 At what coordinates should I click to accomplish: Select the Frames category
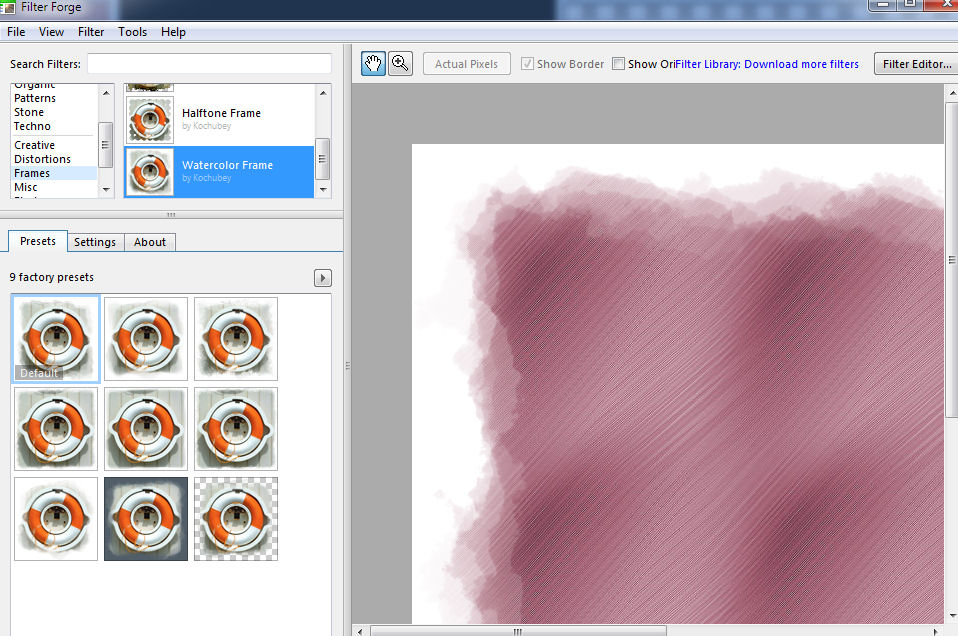(x=32, y=173)
